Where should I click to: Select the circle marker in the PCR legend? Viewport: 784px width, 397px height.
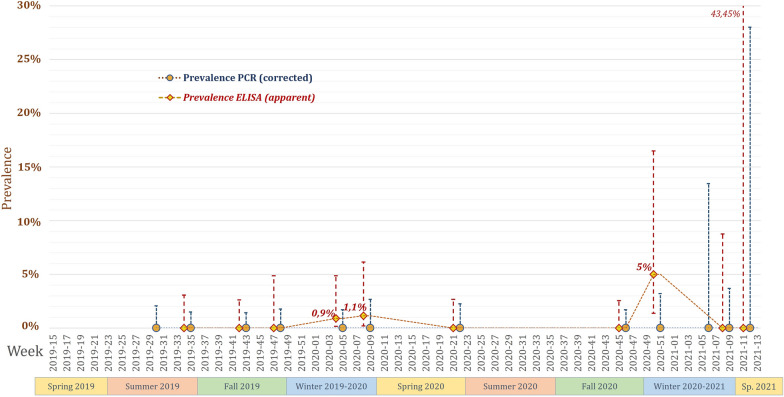[x=170, y=78]
